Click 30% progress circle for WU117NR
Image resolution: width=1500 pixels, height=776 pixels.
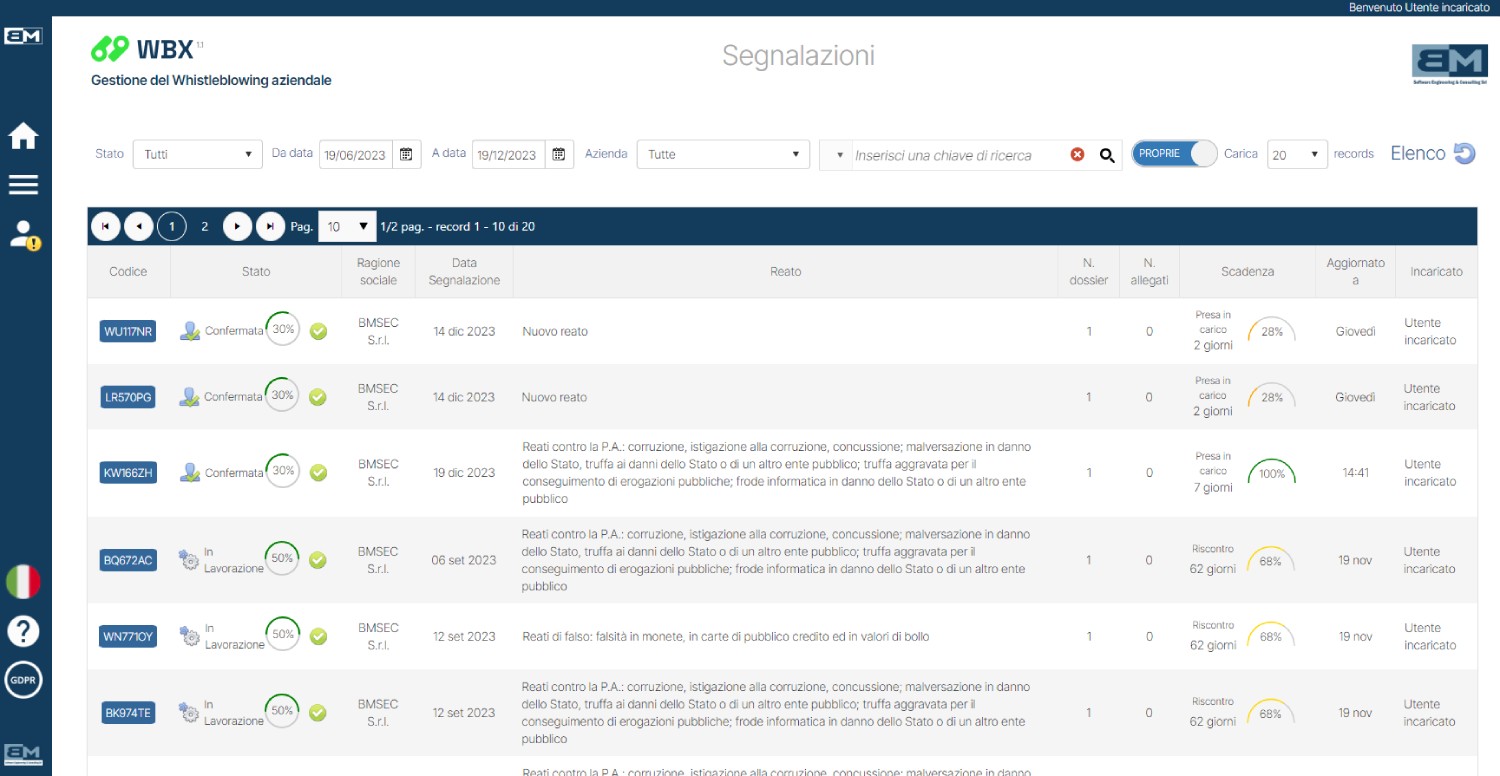[x=283, y=329]
